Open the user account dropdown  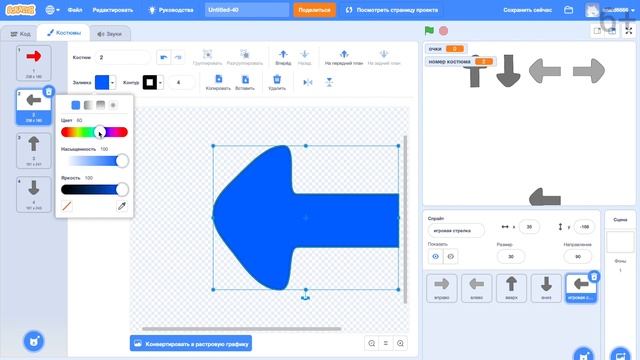pyautogui.click(x=610, y=10)
